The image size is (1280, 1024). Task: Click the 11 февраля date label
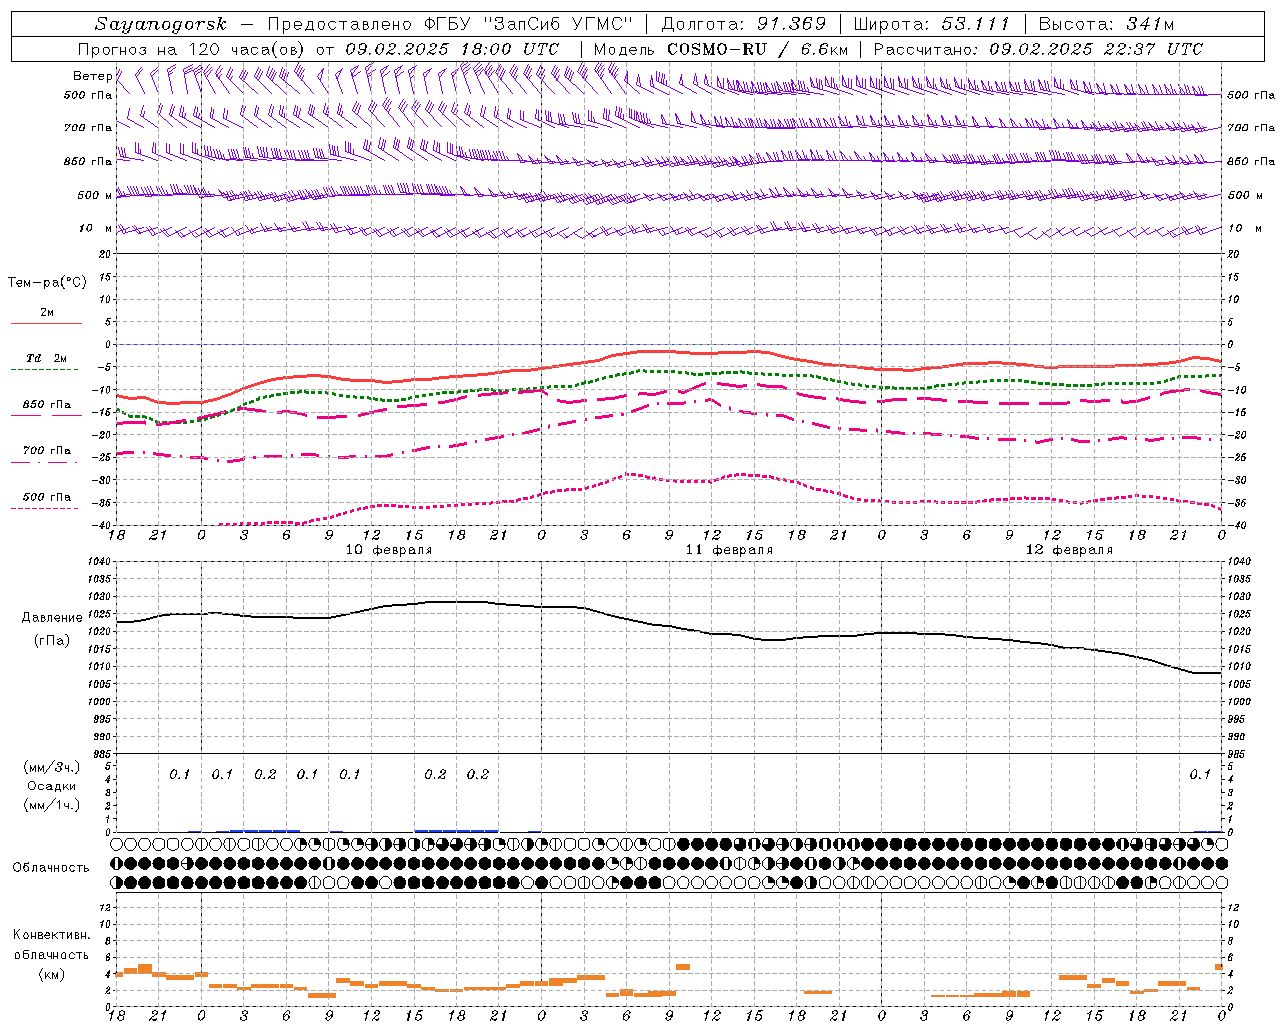[729, 550]
